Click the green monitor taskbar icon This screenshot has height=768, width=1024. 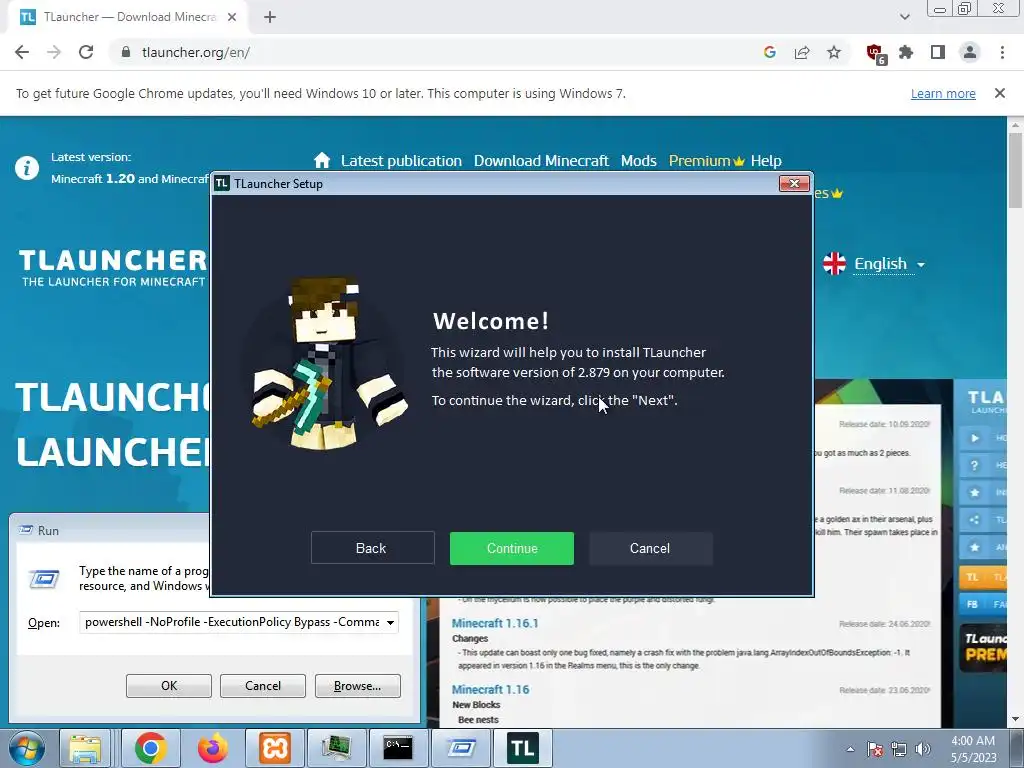pyautogui.click(x=336, y=748)
